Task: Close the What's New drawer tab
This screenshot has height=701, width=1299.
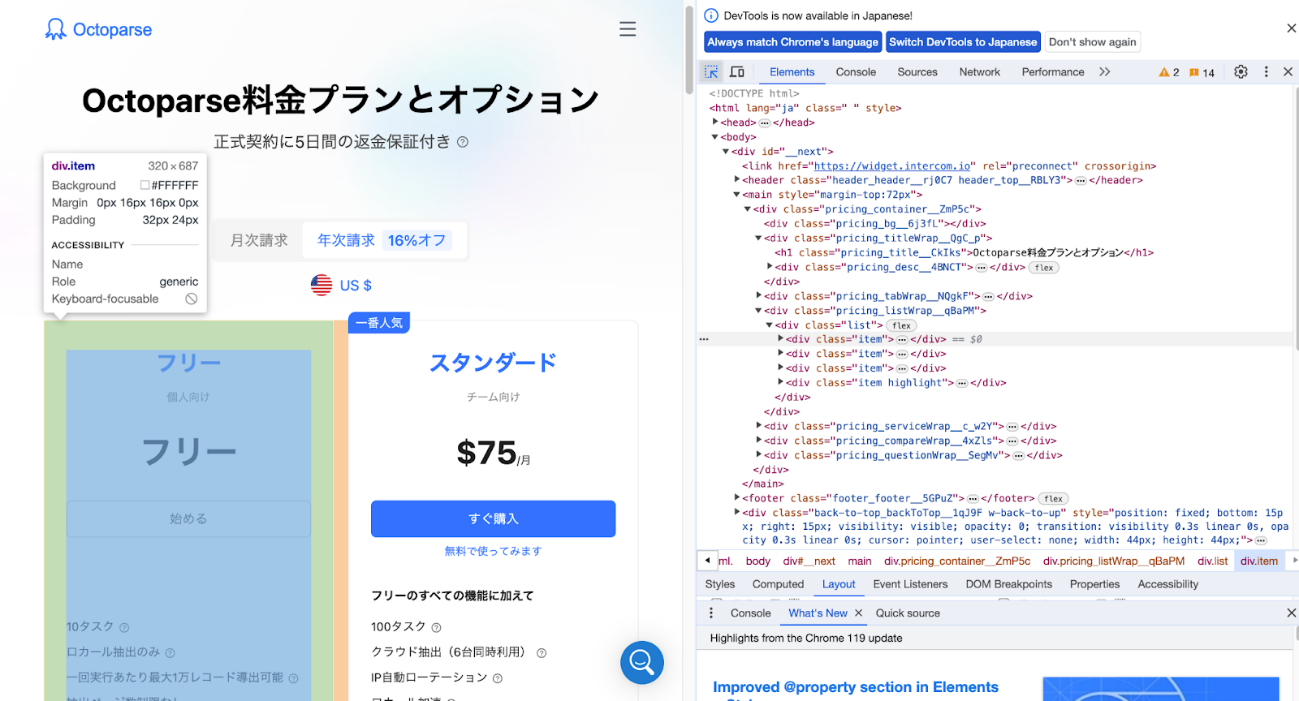Action: (858, 613)
